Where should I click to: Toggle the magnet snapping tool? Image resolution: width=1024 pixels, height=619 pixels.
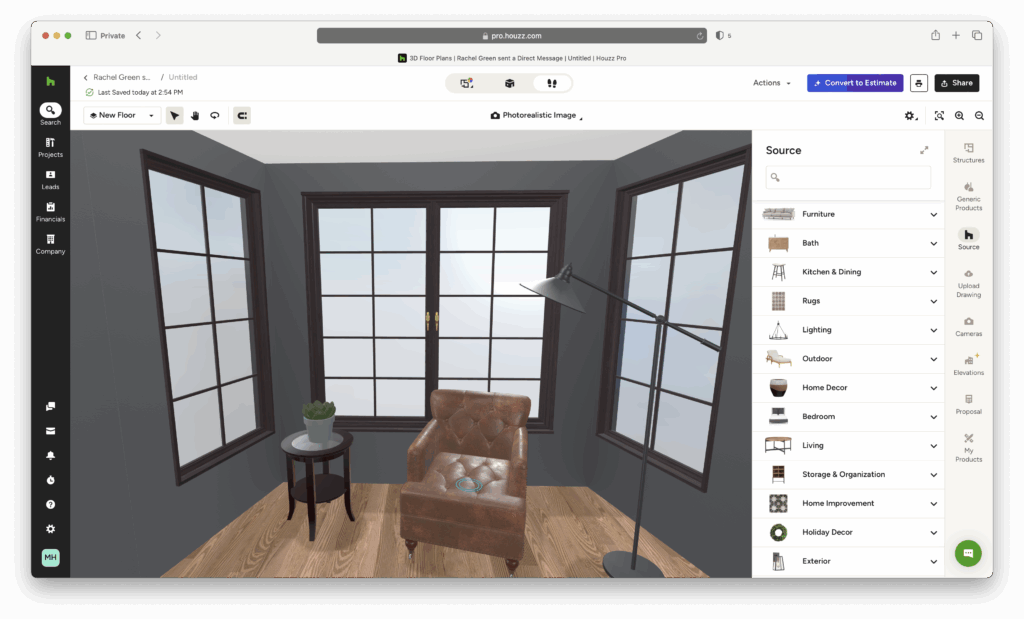pyautogui.click(x=242, y=115)
